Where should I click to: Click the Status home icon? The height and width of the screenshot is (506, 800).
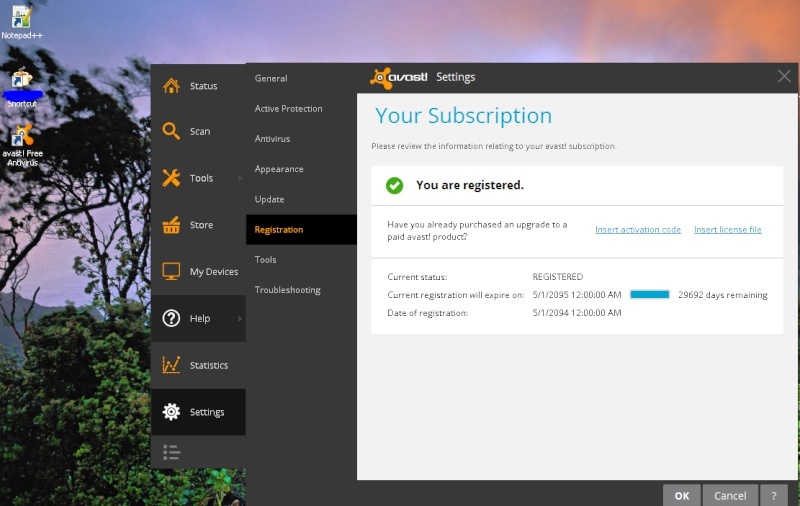(x=171, y=86)
